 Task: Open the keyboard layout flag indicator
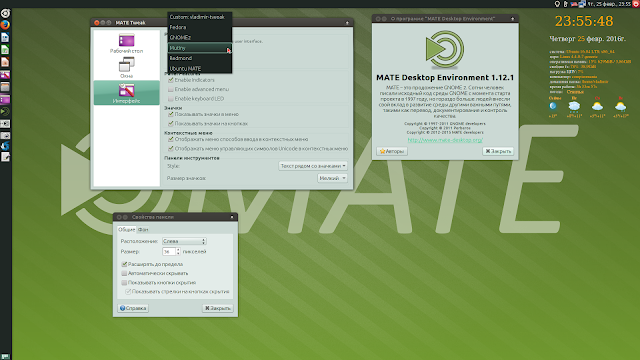click(574, 4)
